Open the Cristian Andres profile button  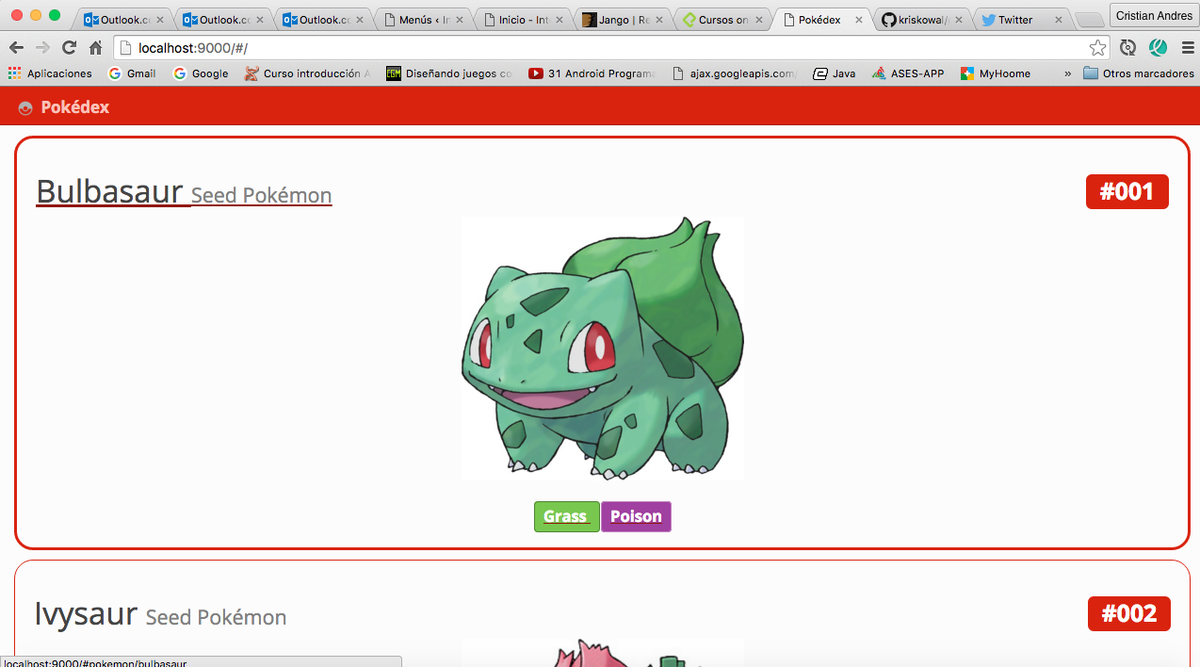[x=1154, y=15]
